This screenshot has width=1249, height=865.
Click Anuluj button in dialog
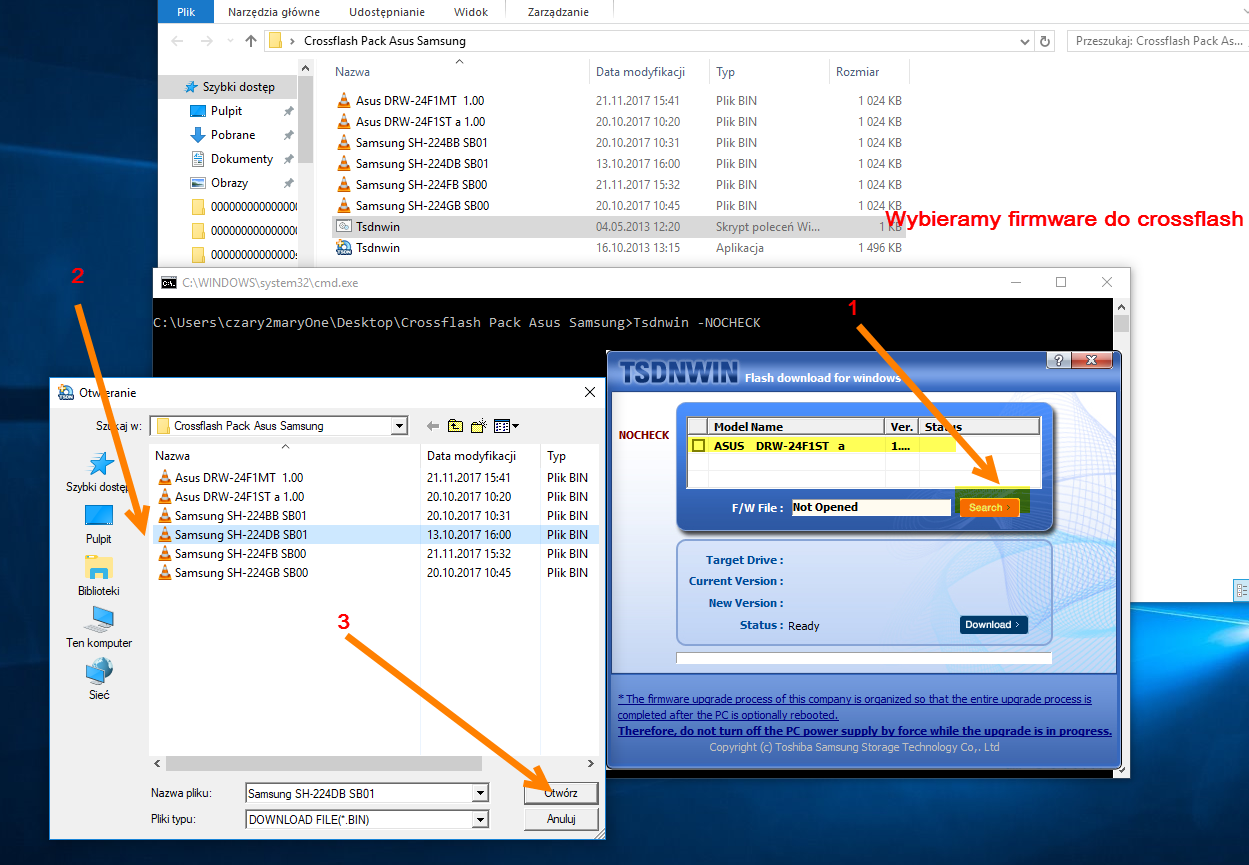pos(561,819)
